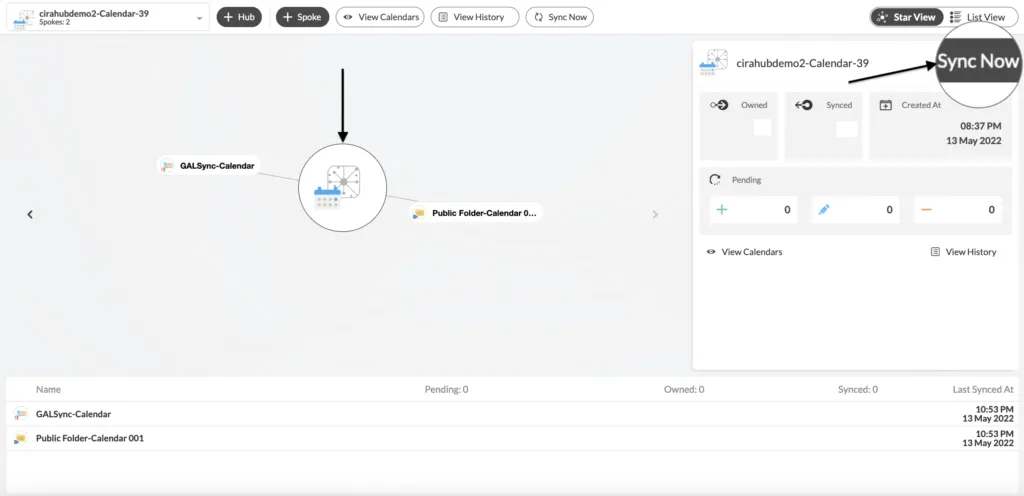1024x496 pixels.
Task: Switch to List View
Action: pyautogui.click(x=978, y=17)
